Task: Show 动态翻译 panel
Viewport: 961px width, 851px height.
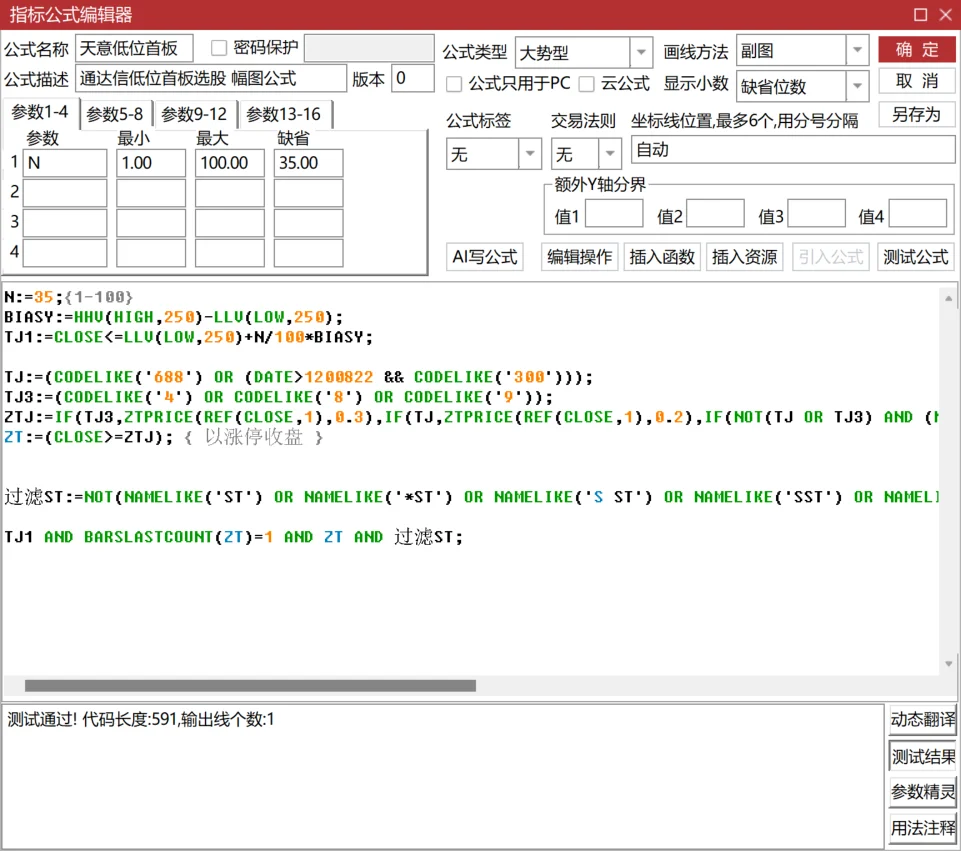Action: click(922, 719)
